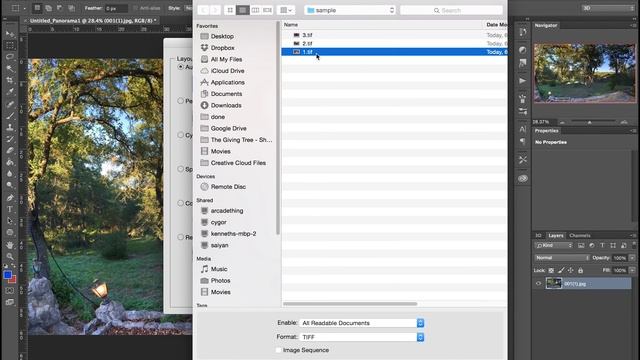The height and width of the screenshot is (360, 640).
Task: Click the Navigator panel tab
Action: 546,25
